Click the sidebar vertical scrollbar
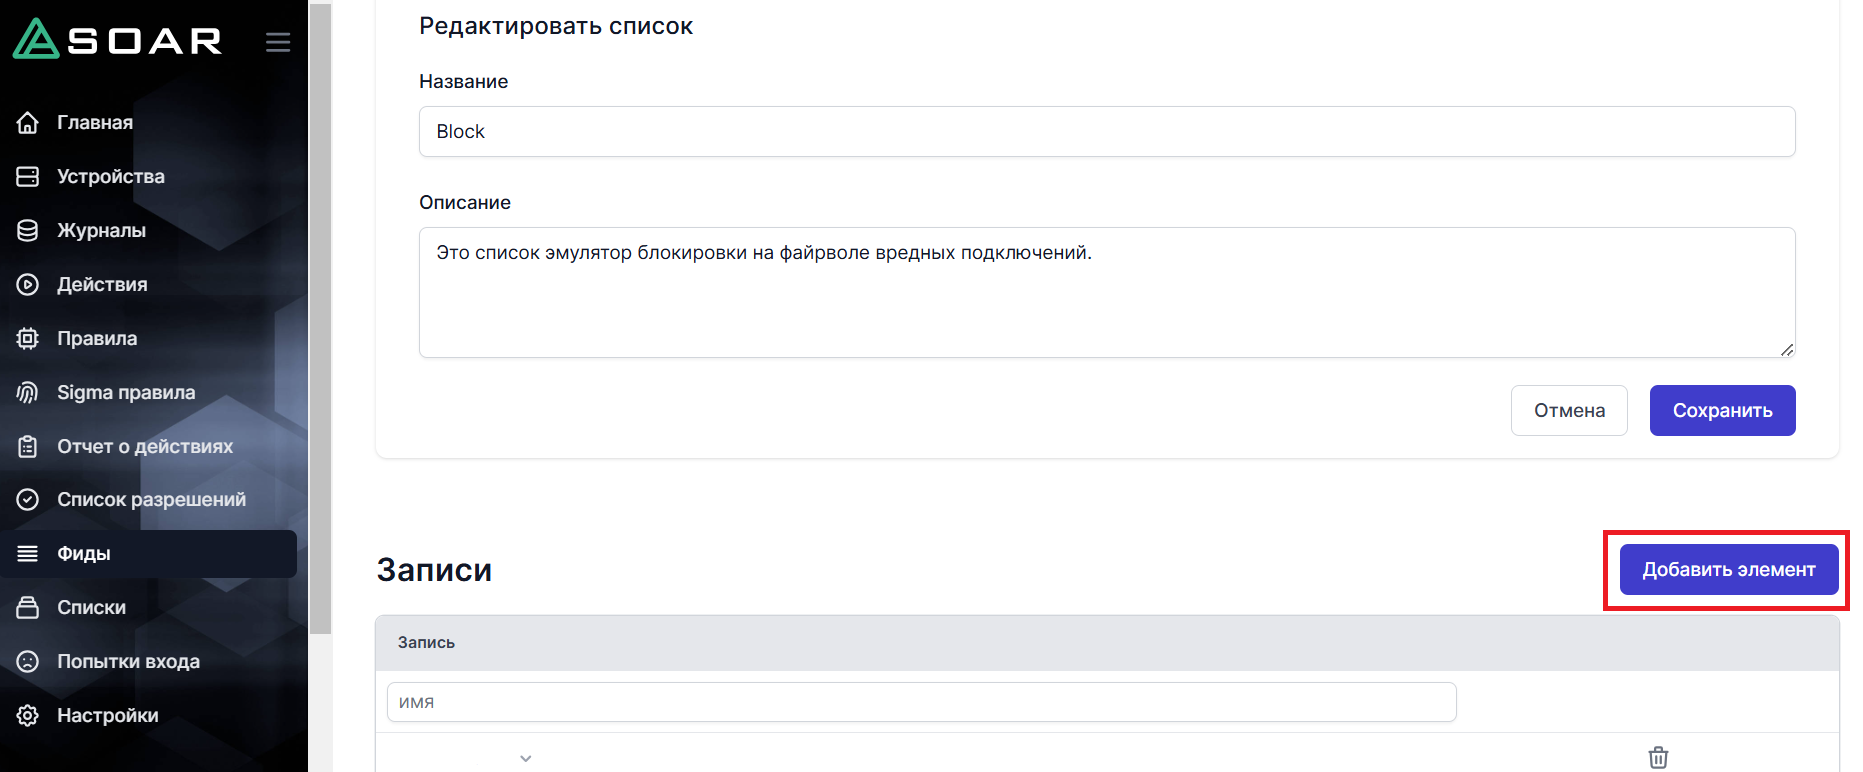 (320, 320)
